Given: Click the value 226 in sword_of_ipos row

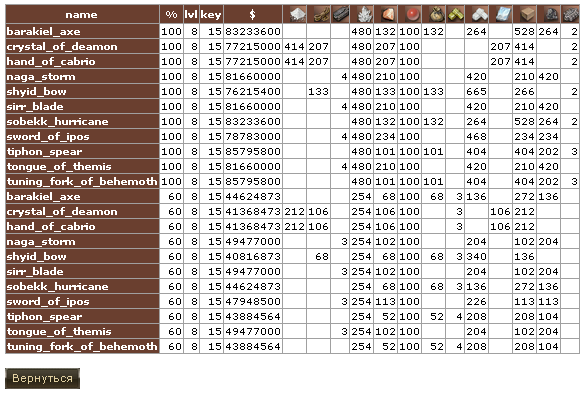Looking at the screenshot, I should 477,301.
